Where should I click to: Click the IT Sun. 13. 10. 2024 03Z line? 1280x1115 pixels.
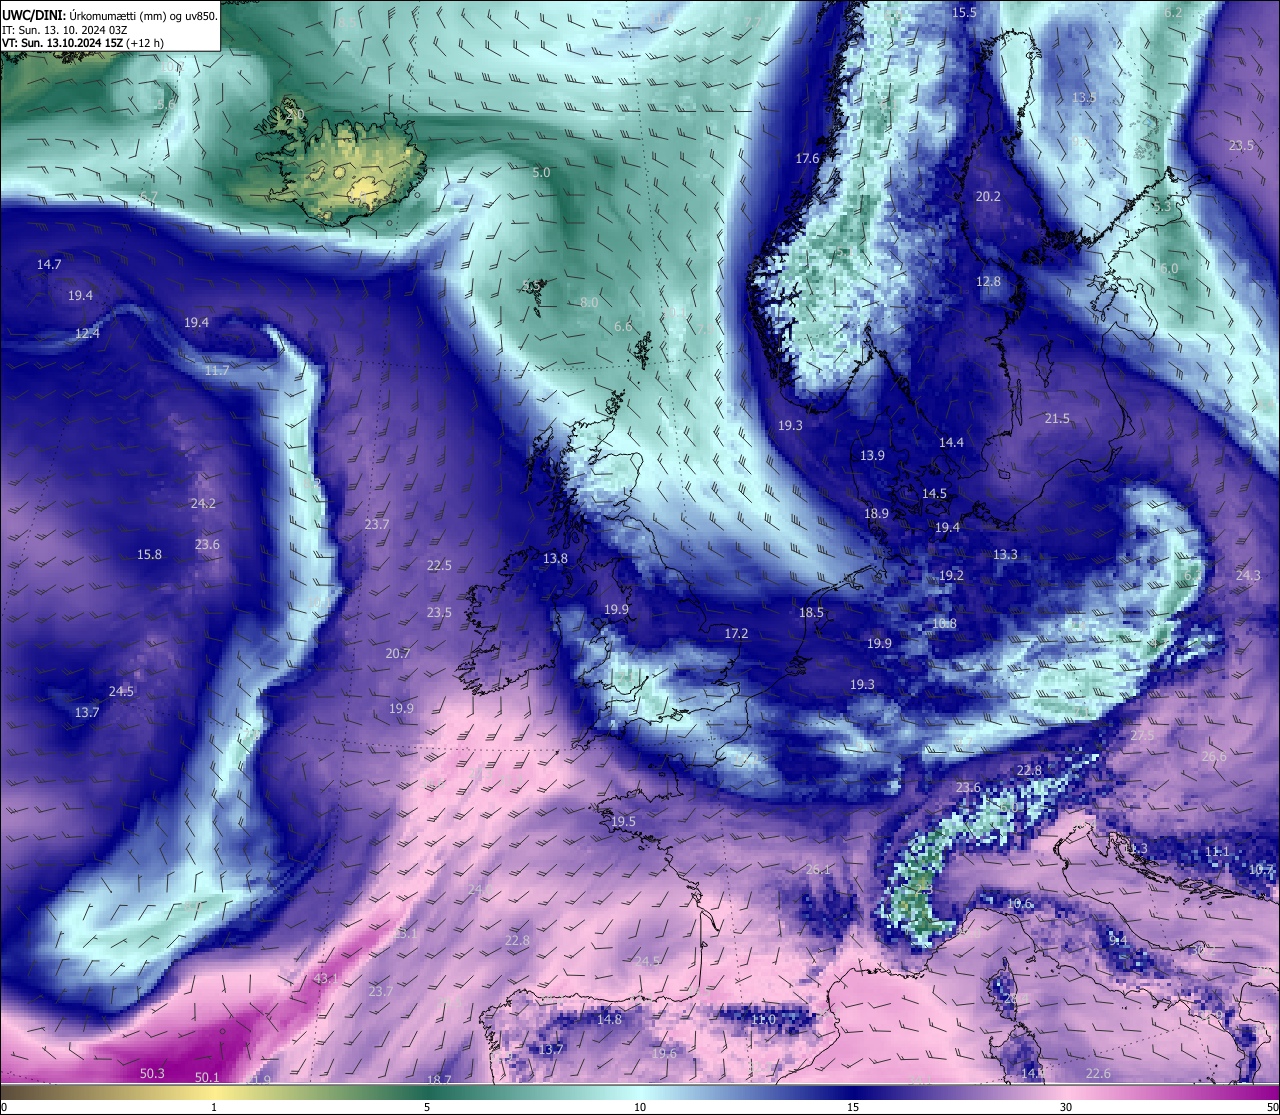[64, 30]
